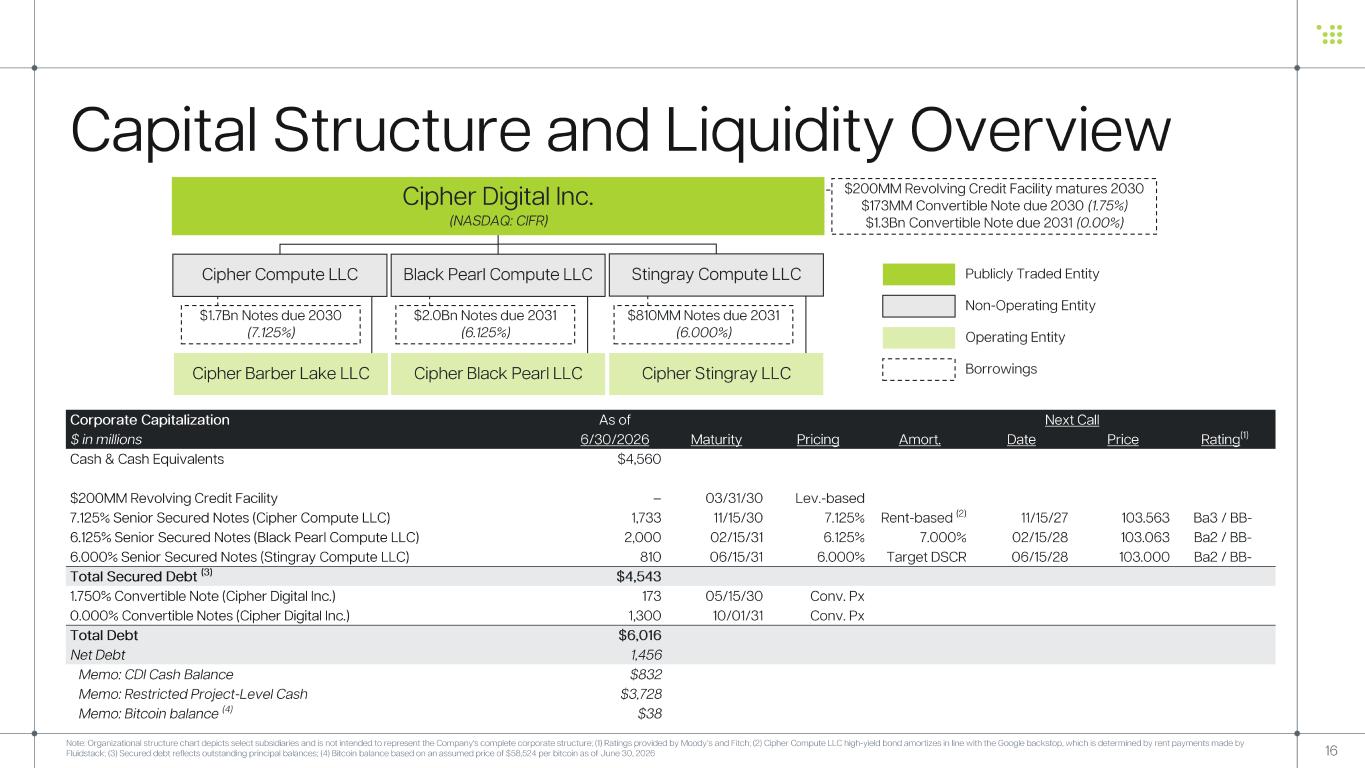Click the "Cash & Cash Equivalents" row label
The width and height of the screenshot is (1365, 768).
pos(147,460)
